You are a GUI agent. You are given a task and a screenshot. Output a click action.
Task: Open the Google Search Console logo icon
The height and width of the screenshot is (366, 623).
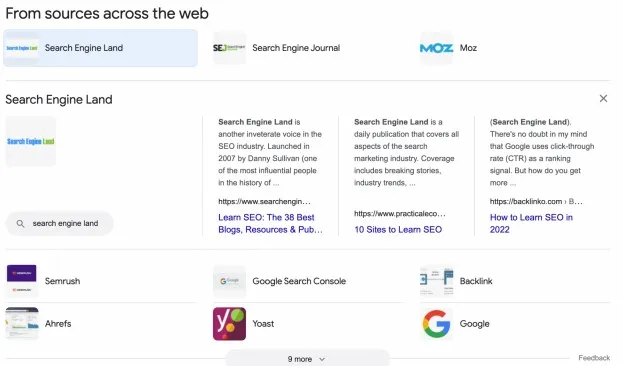click(229, 281)
